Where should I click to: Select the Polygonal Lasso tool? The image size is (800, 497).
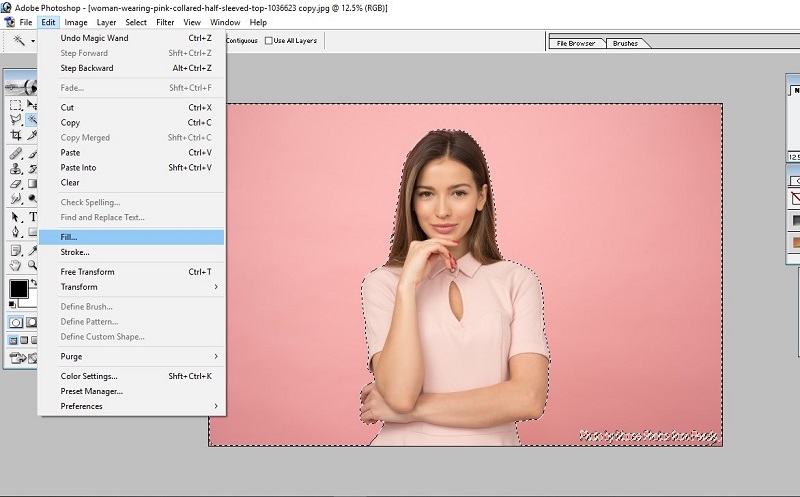click(16, 120)
